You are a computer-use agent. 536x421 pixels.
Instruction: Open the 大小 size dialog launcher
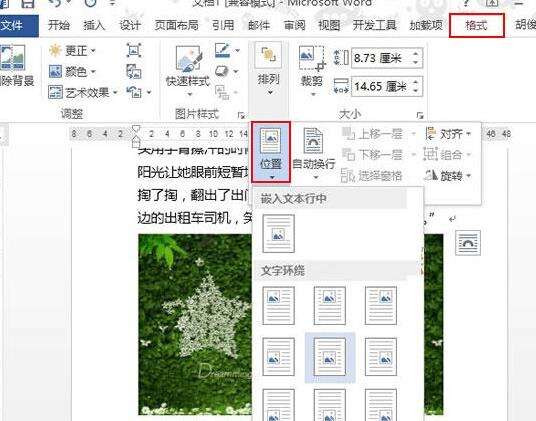[420, 116]
